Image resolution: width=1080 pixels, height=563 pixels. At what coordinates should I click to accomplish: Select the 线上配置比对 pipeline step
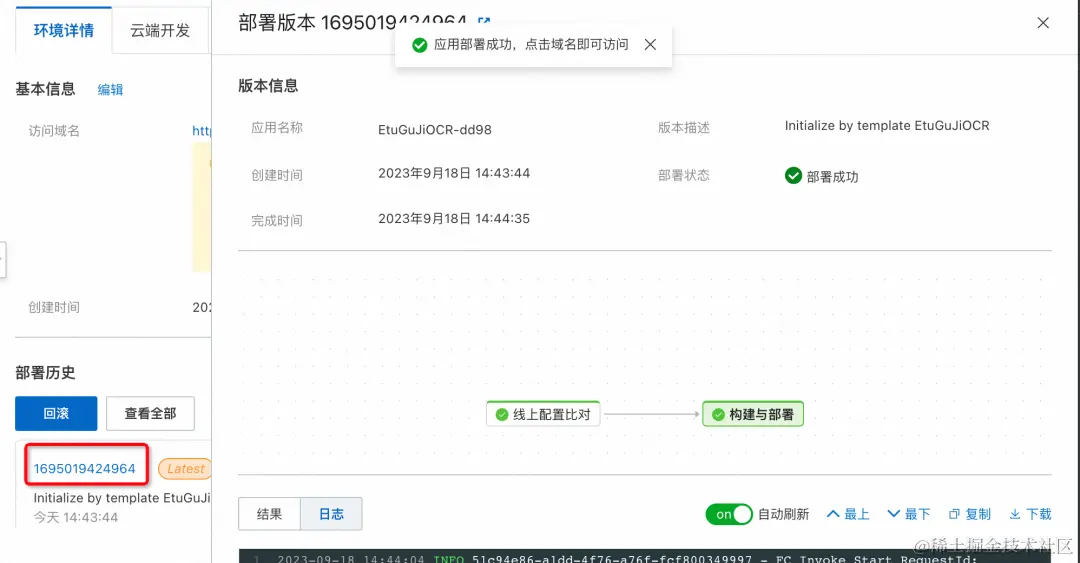[543, 414]
